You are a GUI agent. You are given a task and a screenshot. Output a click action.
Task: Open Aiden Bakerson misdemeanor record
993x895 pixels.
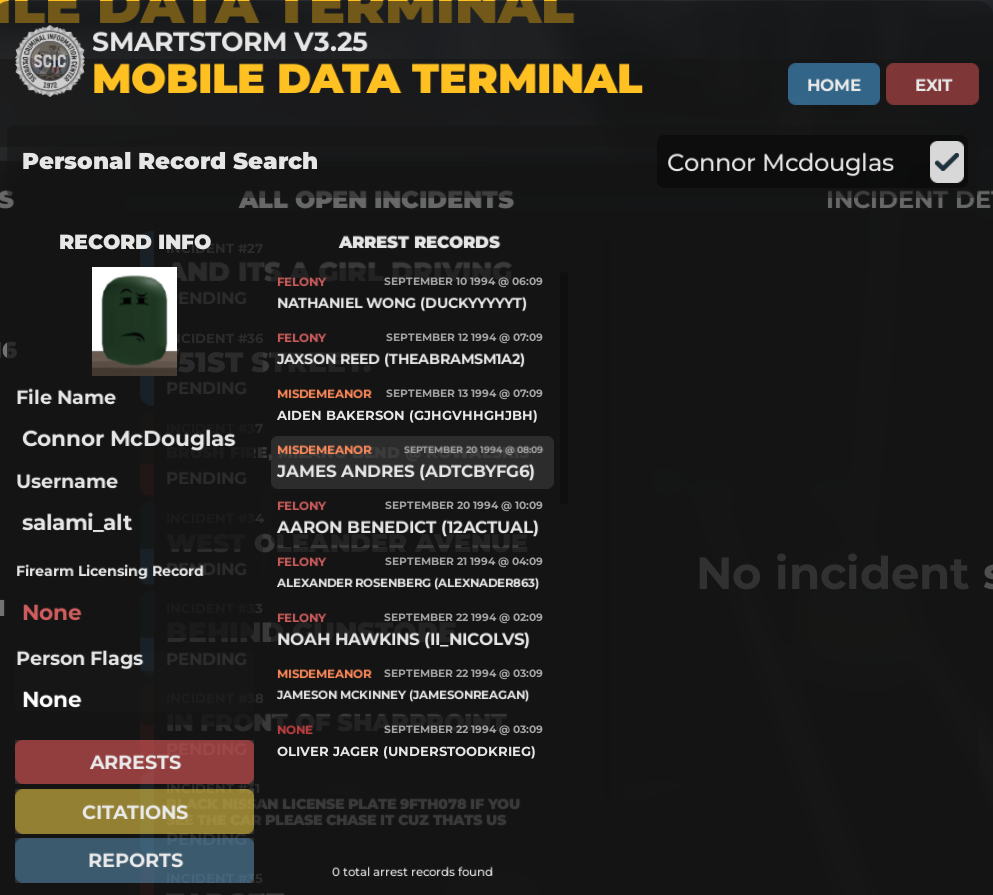click(410, 405)
